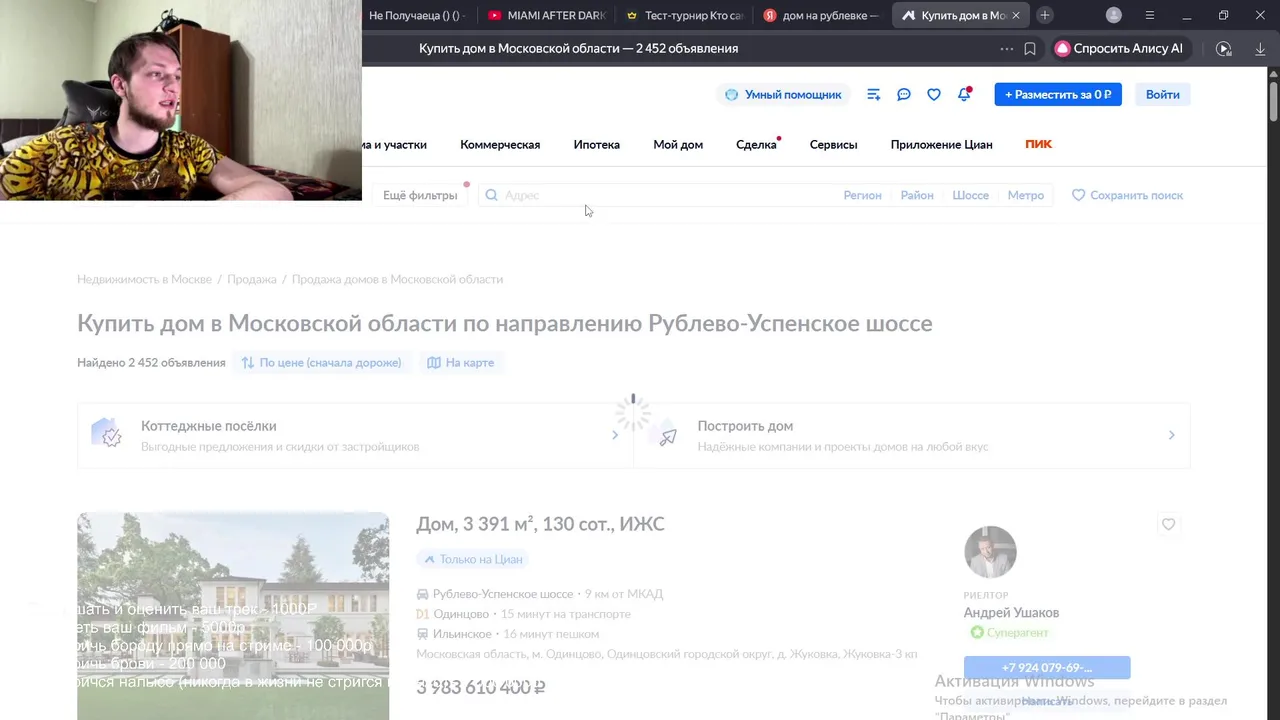Open the Коммерческая menu item
The width and height of the screenshot is (1280, 720).
pyautogui.click(x=500, y=145)
